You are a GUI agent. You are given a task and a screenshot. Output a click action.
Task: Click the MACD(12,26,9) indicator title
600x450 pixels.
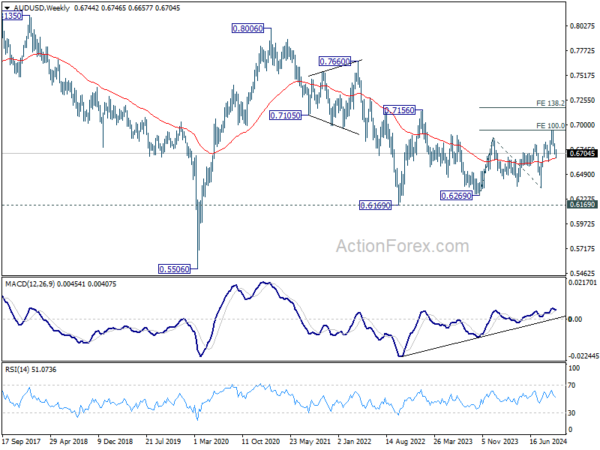coord(30,284)
